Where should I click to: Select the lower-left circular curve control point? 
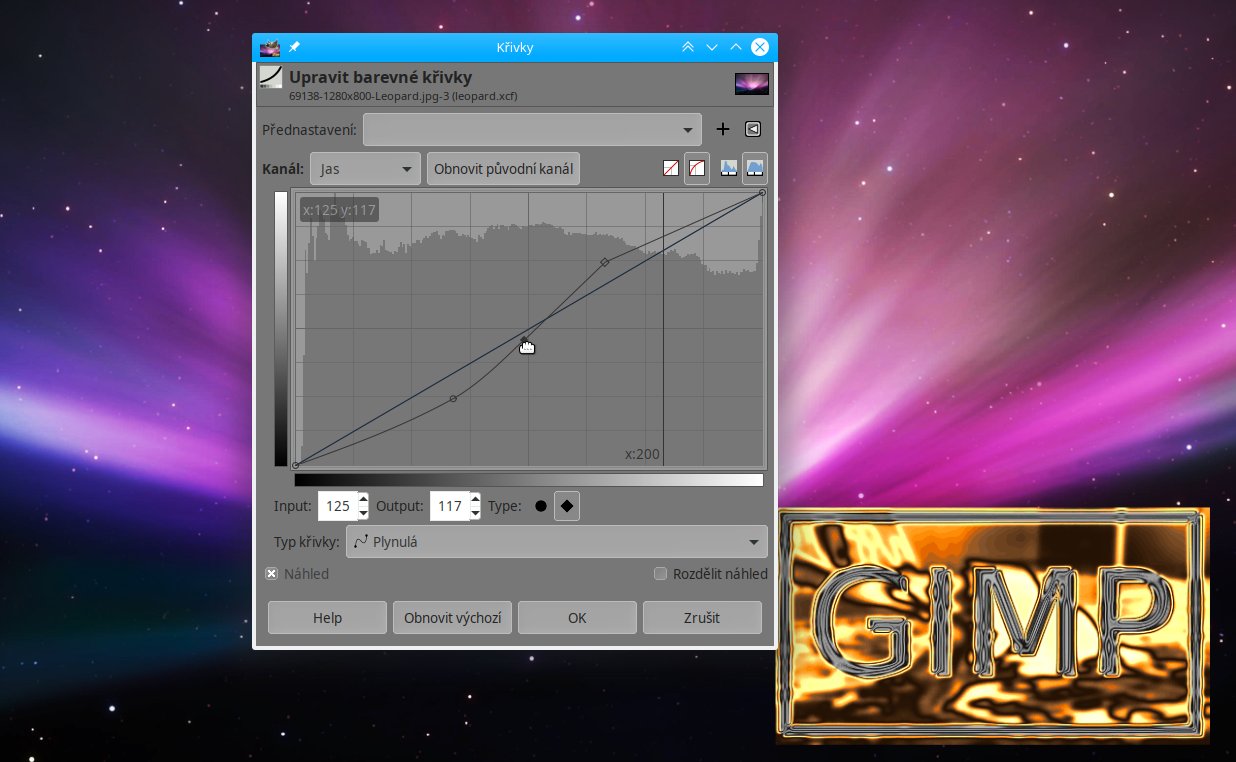453,398
